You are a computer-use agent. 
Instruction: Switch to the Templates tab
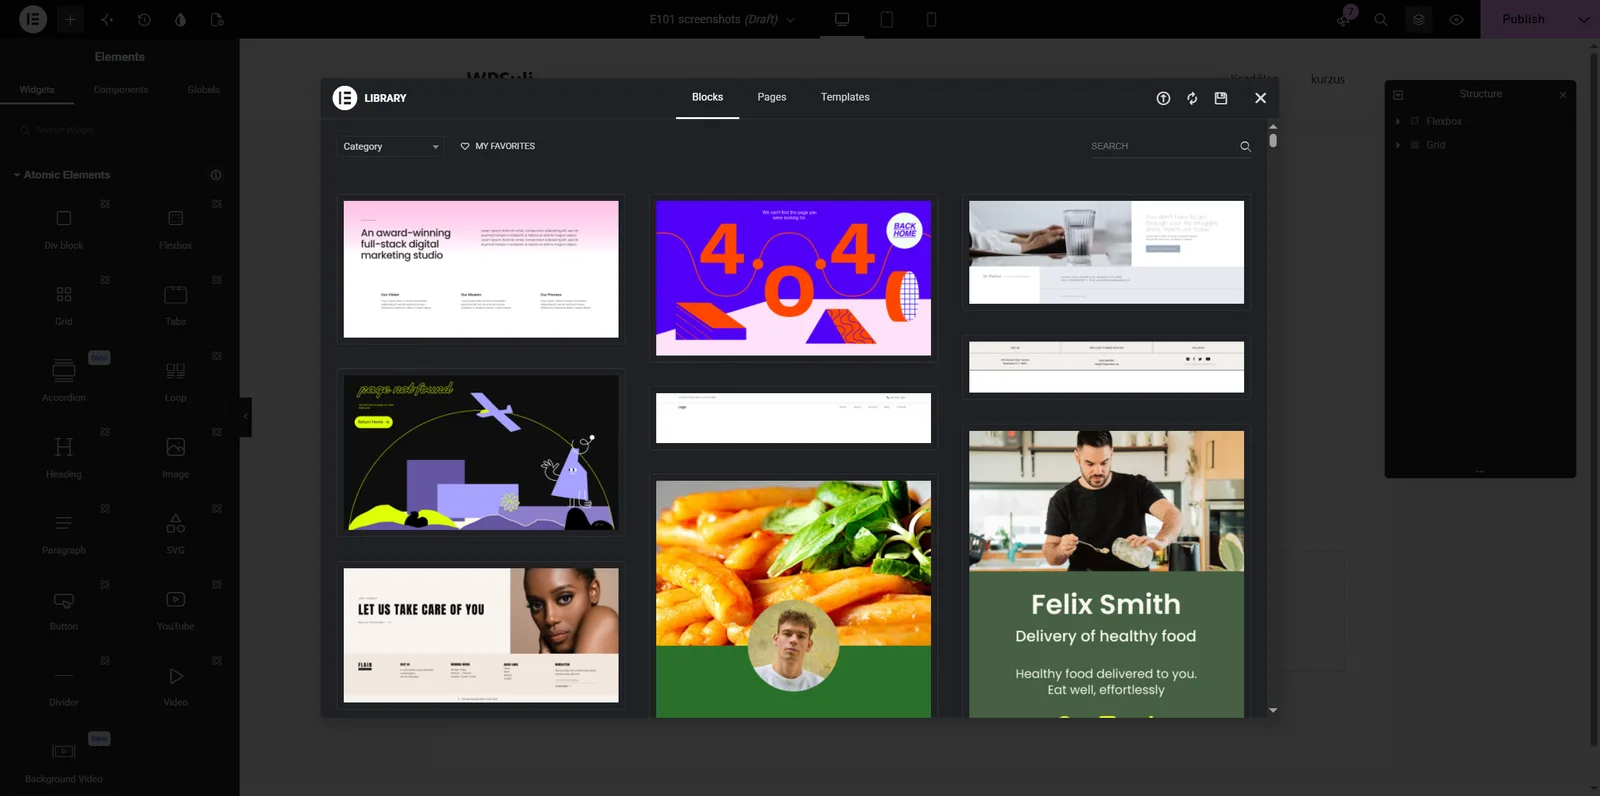[845, 97]
